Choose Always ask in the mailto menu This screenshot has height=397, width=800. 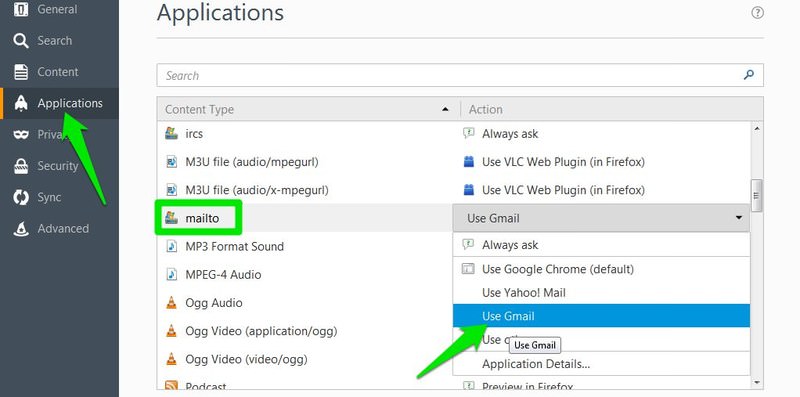coord(601,245)
